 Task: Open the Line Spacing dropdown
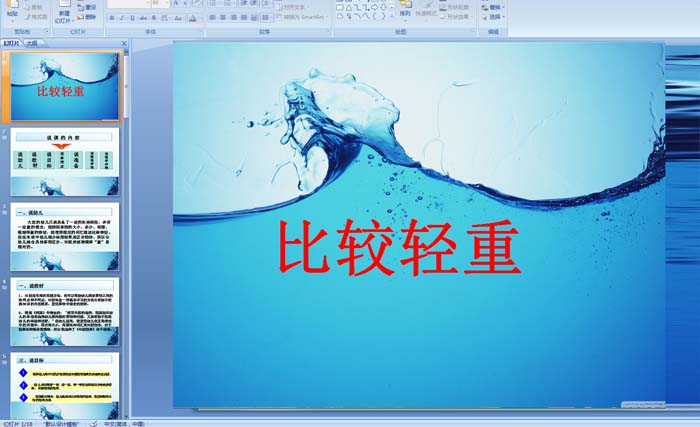(266, 3)
